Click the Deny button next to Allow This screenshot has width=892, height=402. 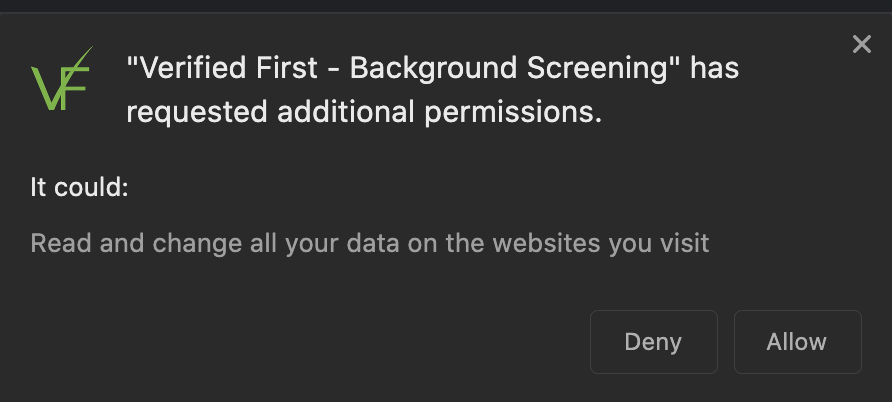[x=654, y=342]
